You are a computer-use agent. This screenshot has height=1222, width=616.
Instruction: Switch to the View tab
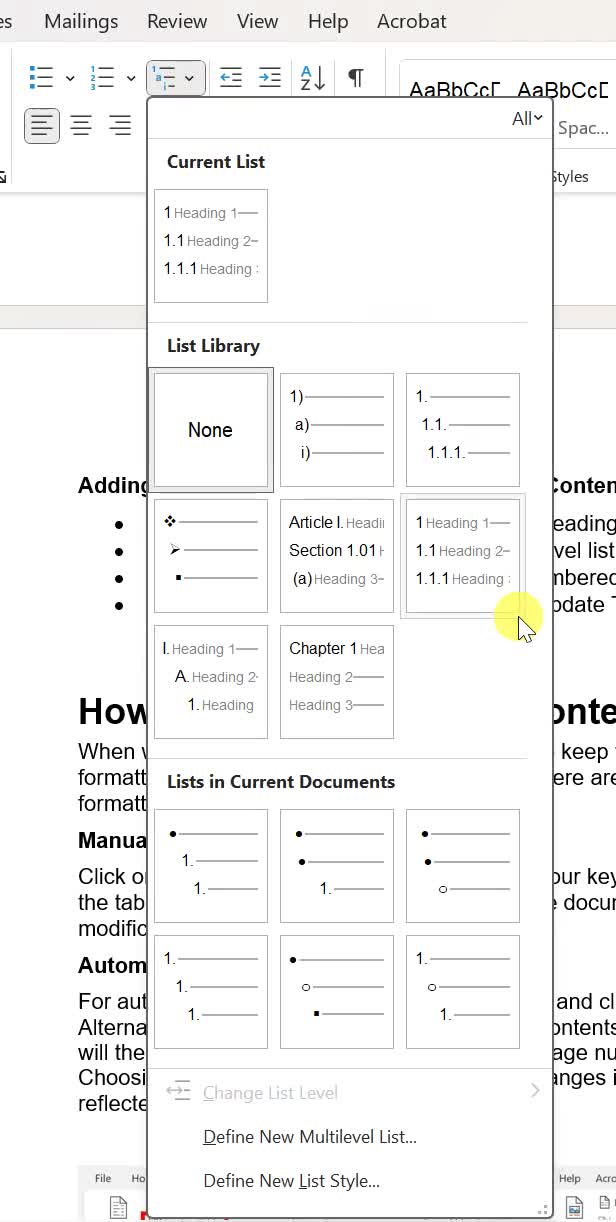(258, 21)
